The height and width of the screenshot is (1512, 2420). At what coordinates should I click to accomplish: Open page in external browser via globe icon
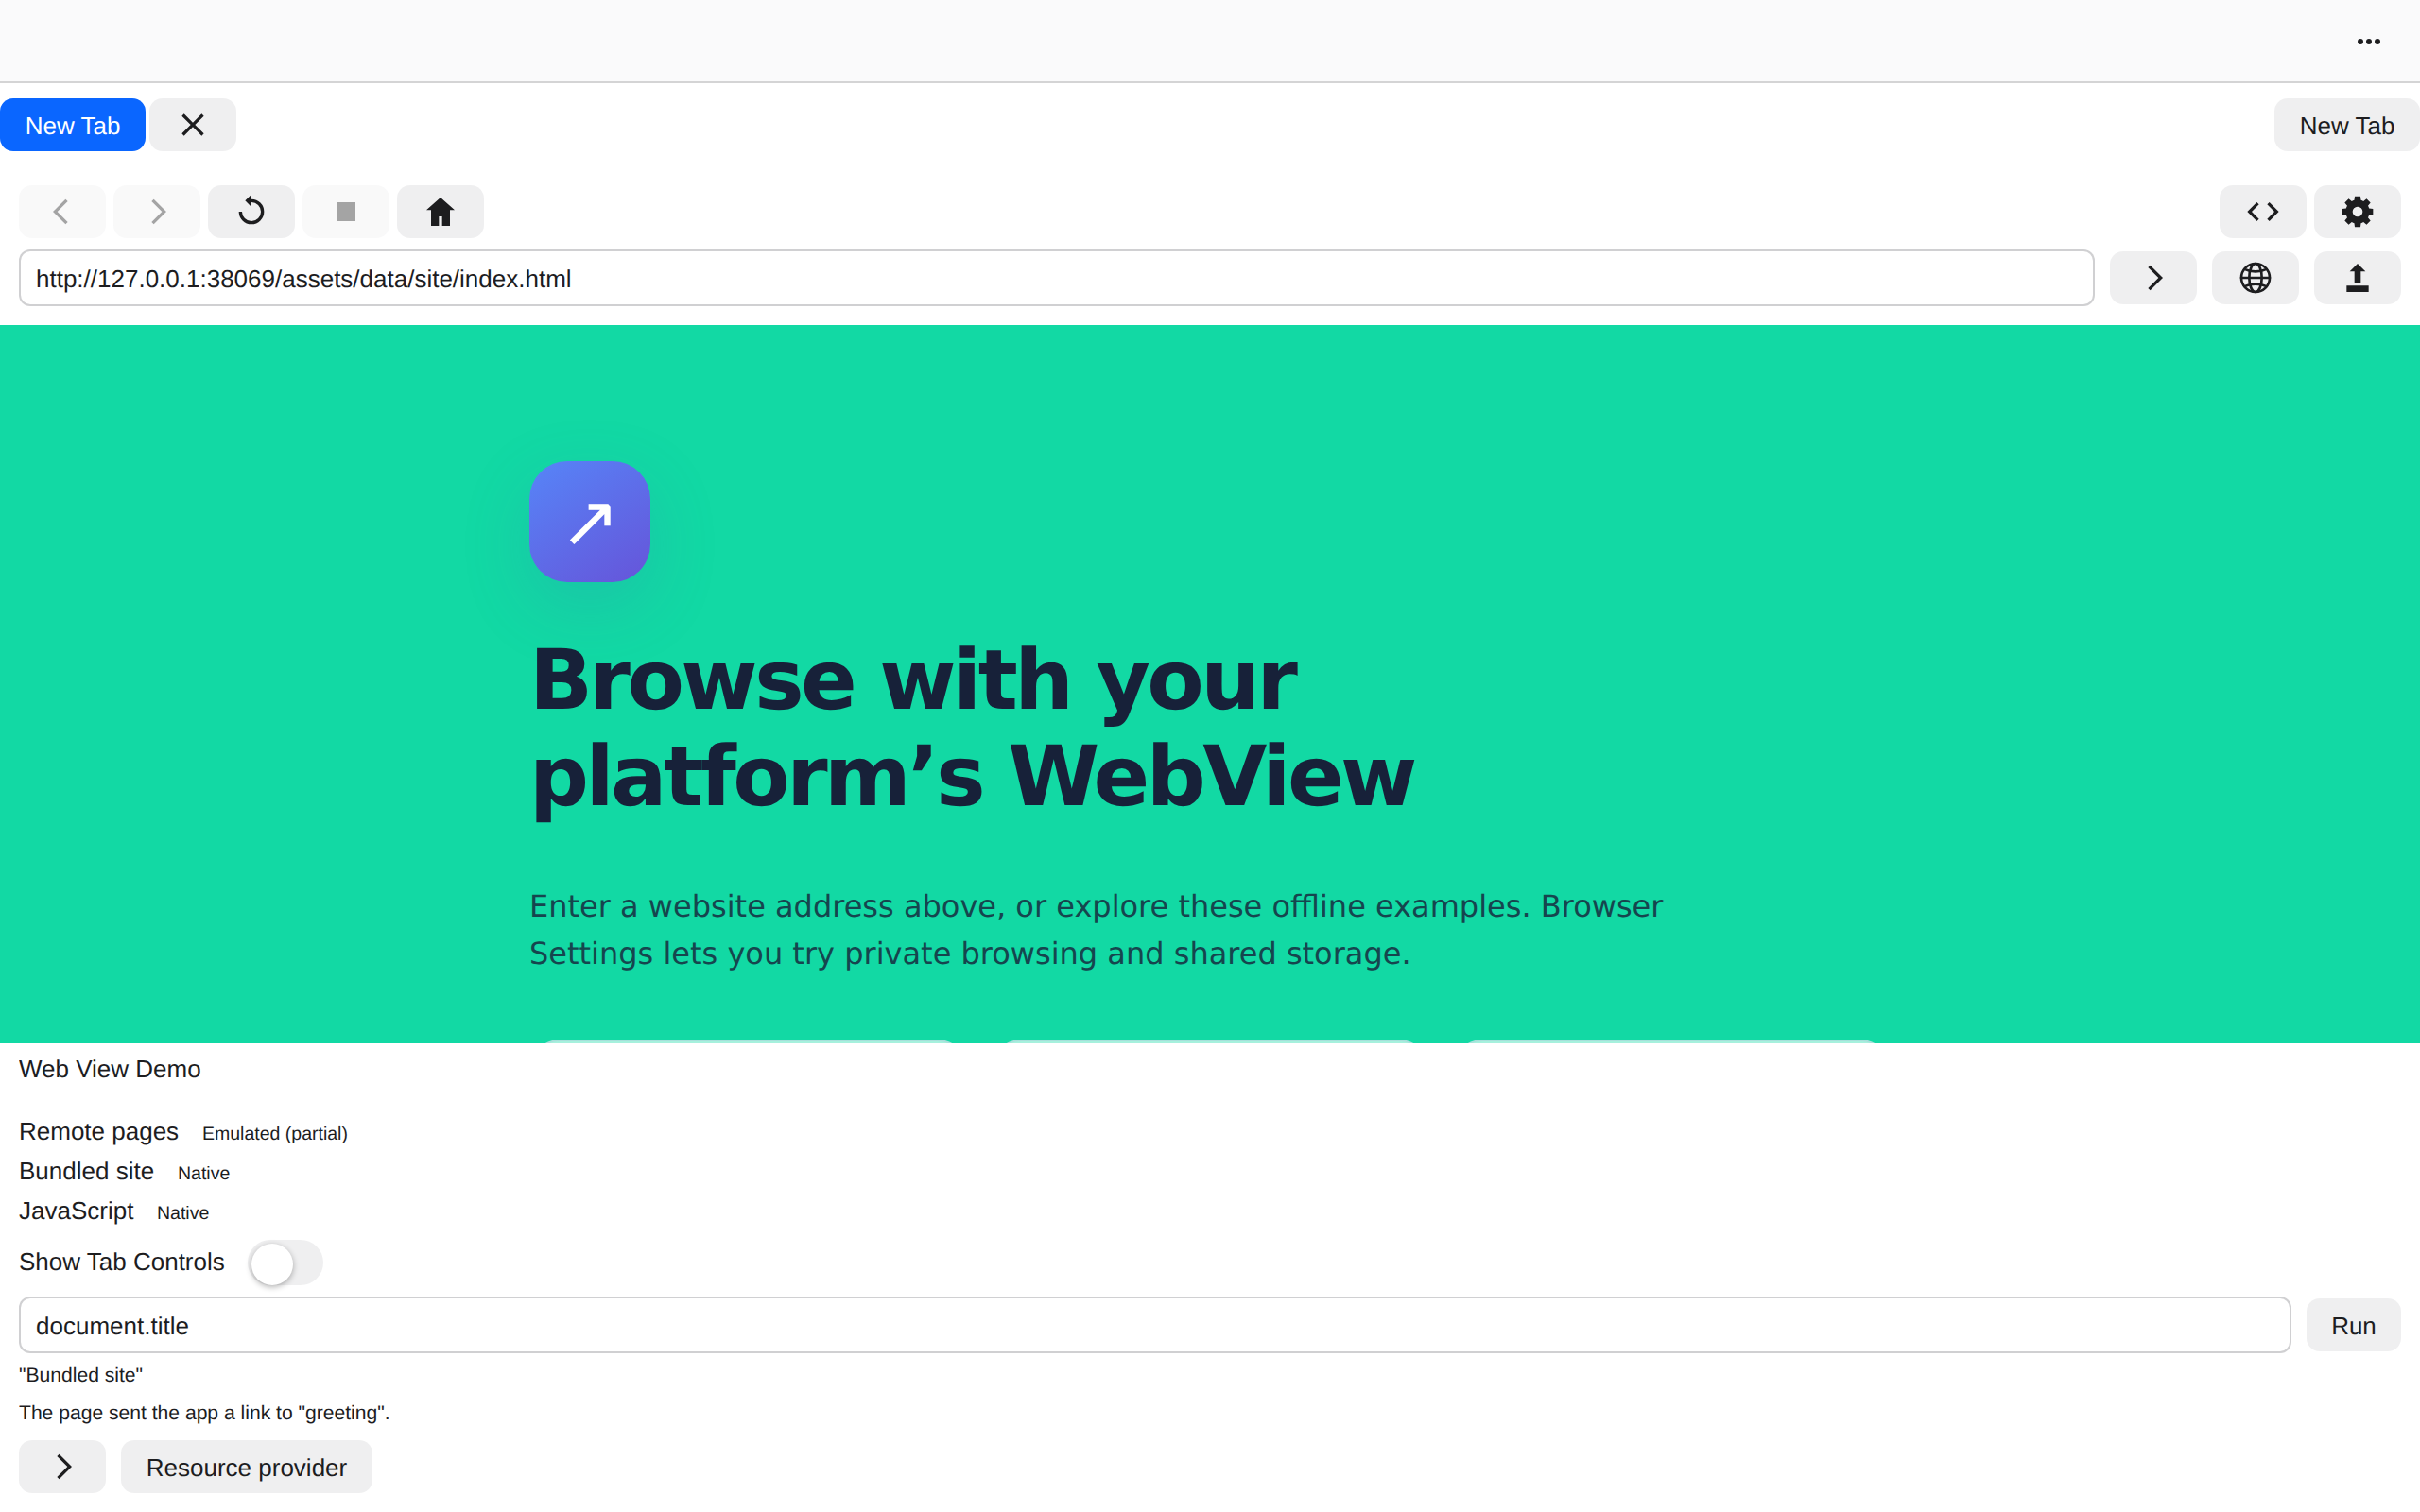(2255, 278)
